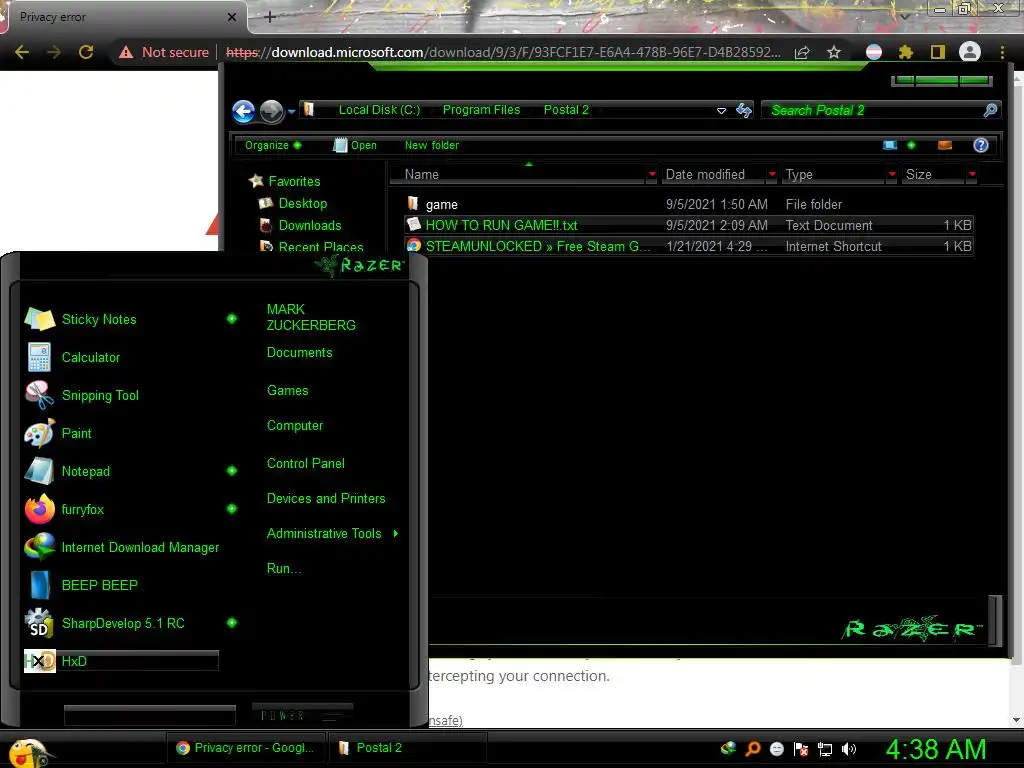1024x768 pixels.
Task: Click the Open button in Explorer toolbar
Action: tap(355, 145)
